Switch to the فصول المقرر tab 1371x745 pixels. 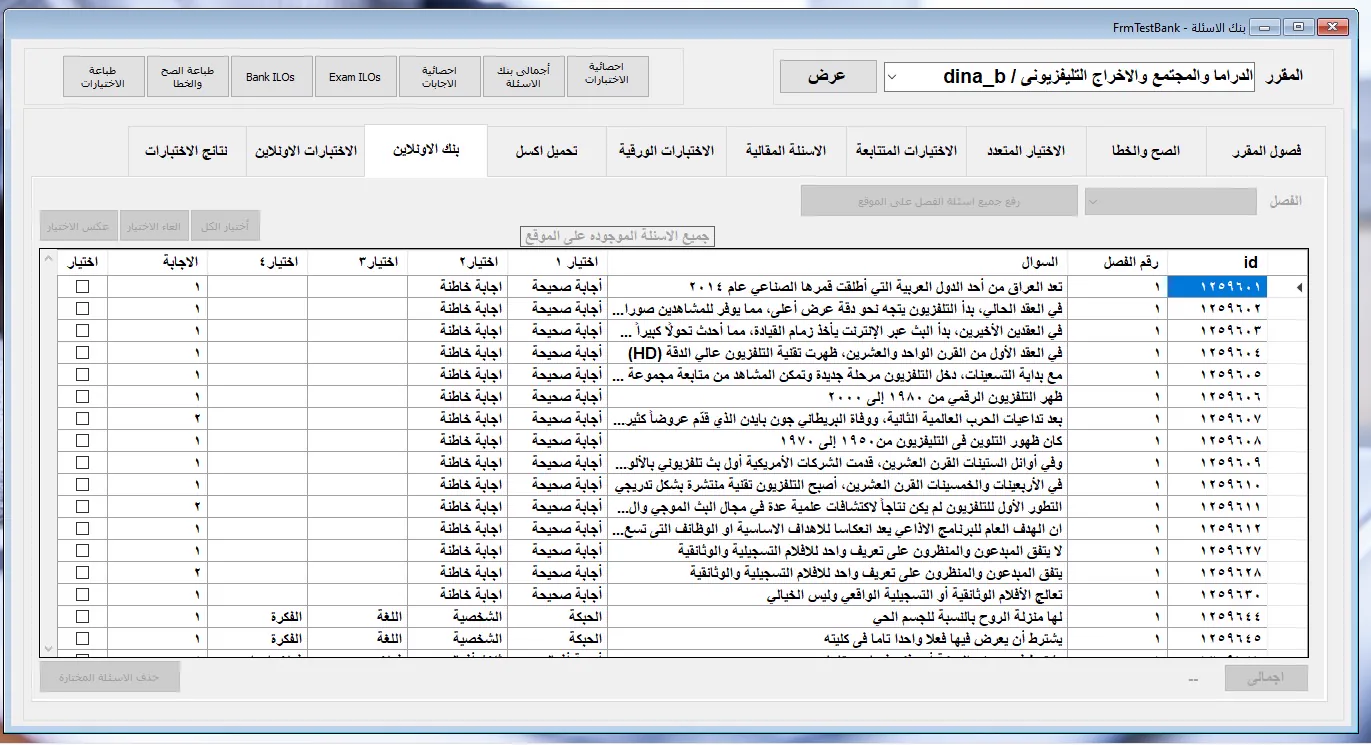pos(1265,152)
